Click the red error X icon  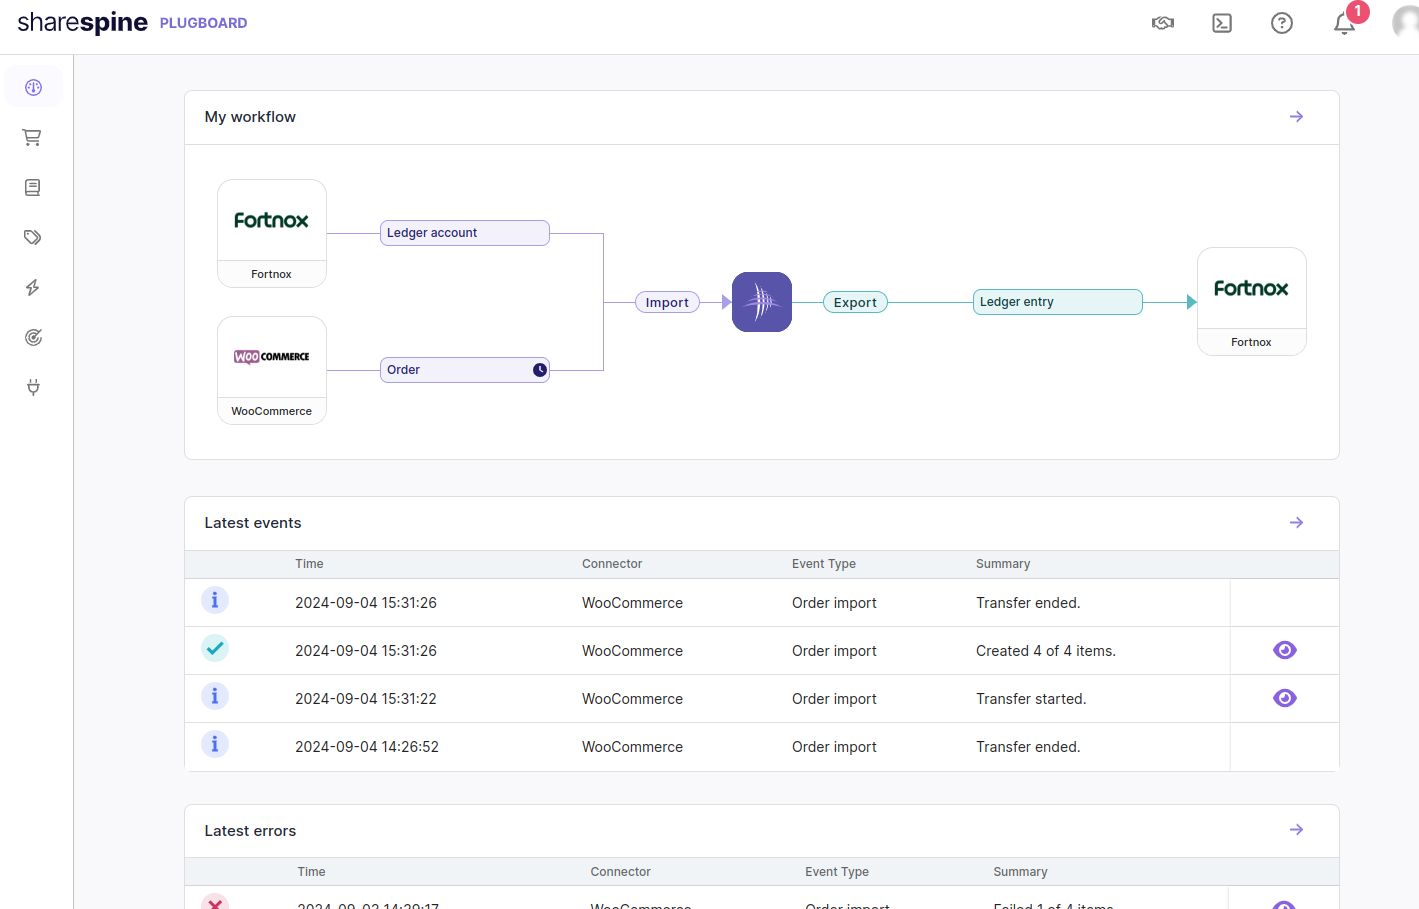point(215,902)
